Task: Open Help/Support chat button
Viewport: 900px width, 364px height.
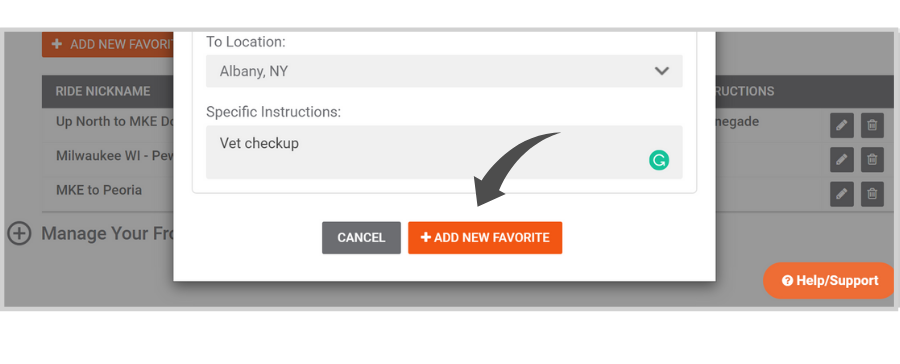Action: tap(829, 281)
